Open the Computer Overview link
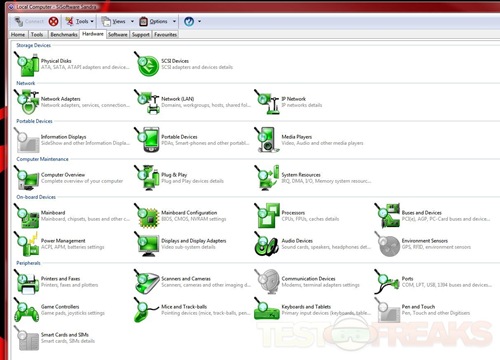 (x=63, y=175)
